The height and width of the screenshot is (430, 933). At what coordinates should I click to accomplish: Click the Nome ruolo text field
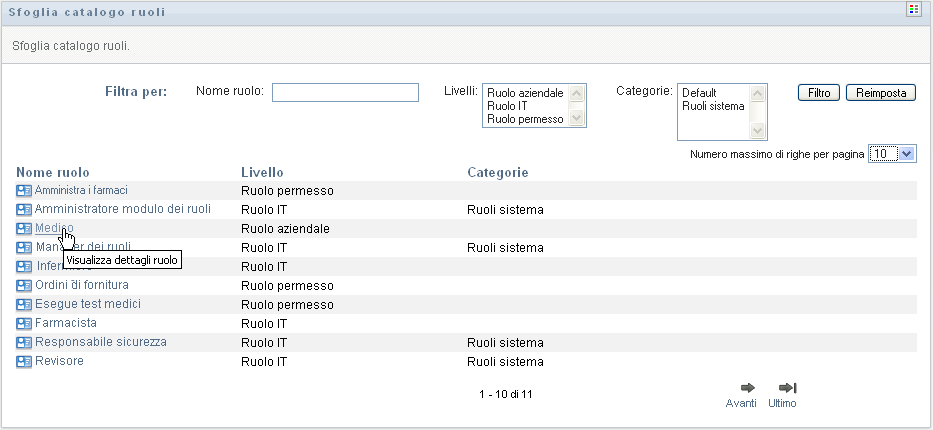(345, 93)
